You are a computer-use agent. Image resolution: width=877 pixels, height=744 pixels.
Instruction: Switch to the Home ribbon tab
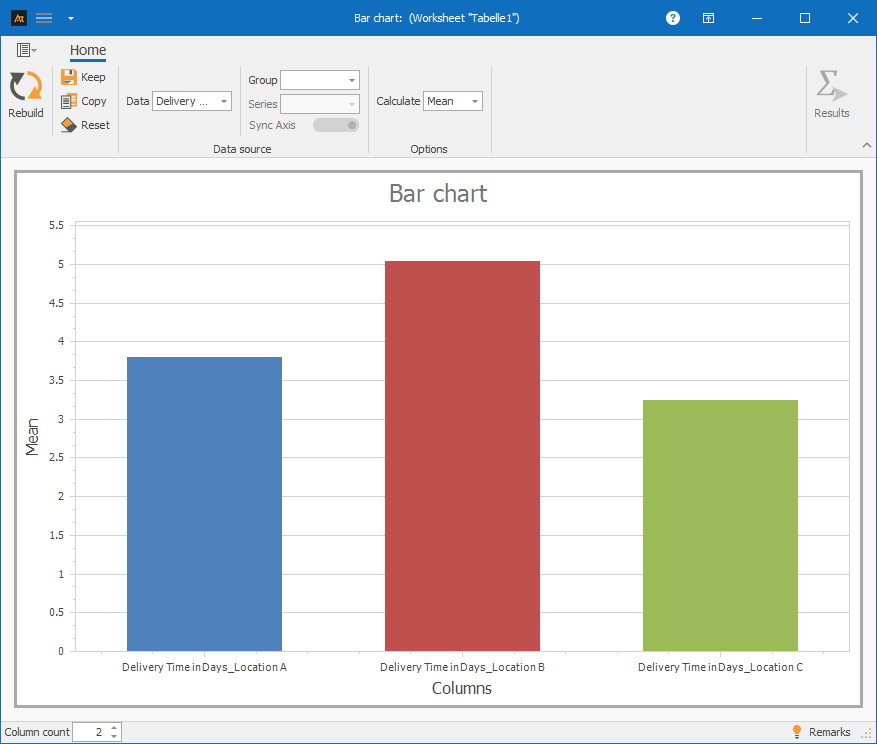tap(88, 50)
